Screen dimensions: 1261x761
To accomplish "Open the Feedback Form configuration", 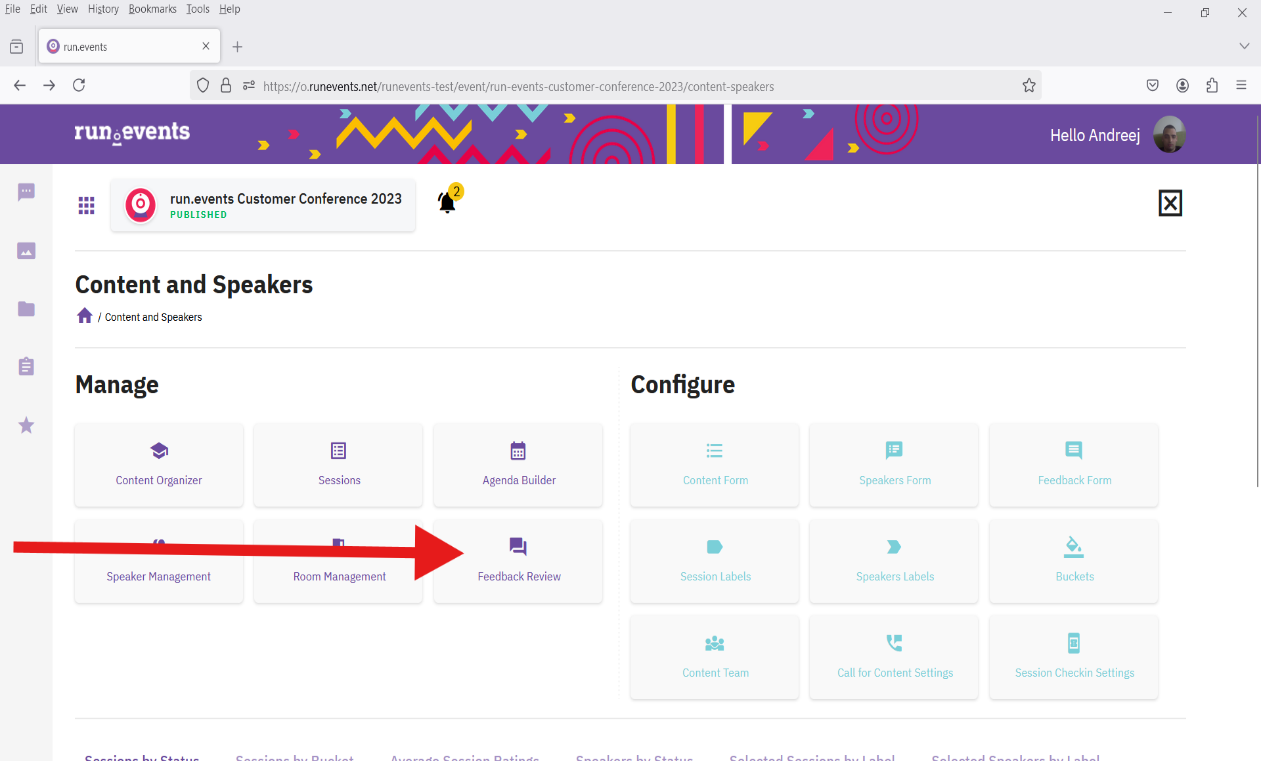I will click(1074, 465).
